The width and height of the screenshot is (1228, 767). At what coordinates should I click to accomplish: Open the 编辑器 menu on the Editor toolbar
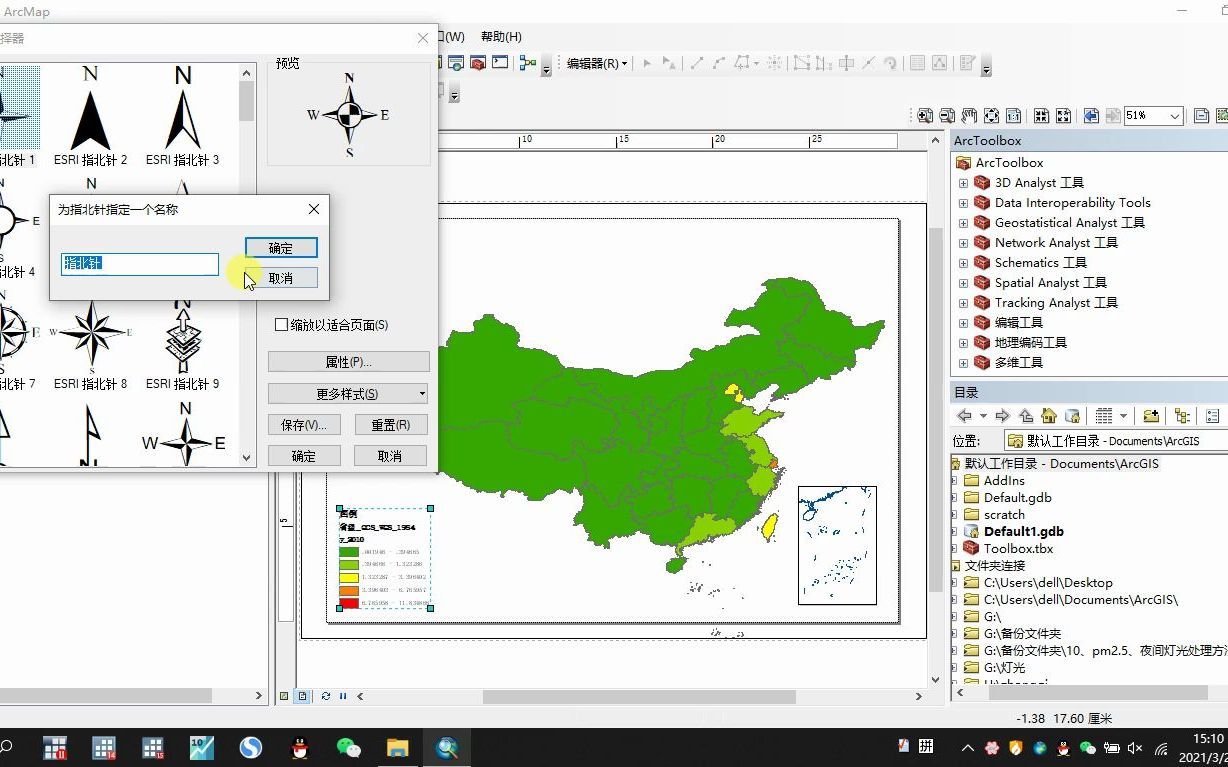coord(594,63)
